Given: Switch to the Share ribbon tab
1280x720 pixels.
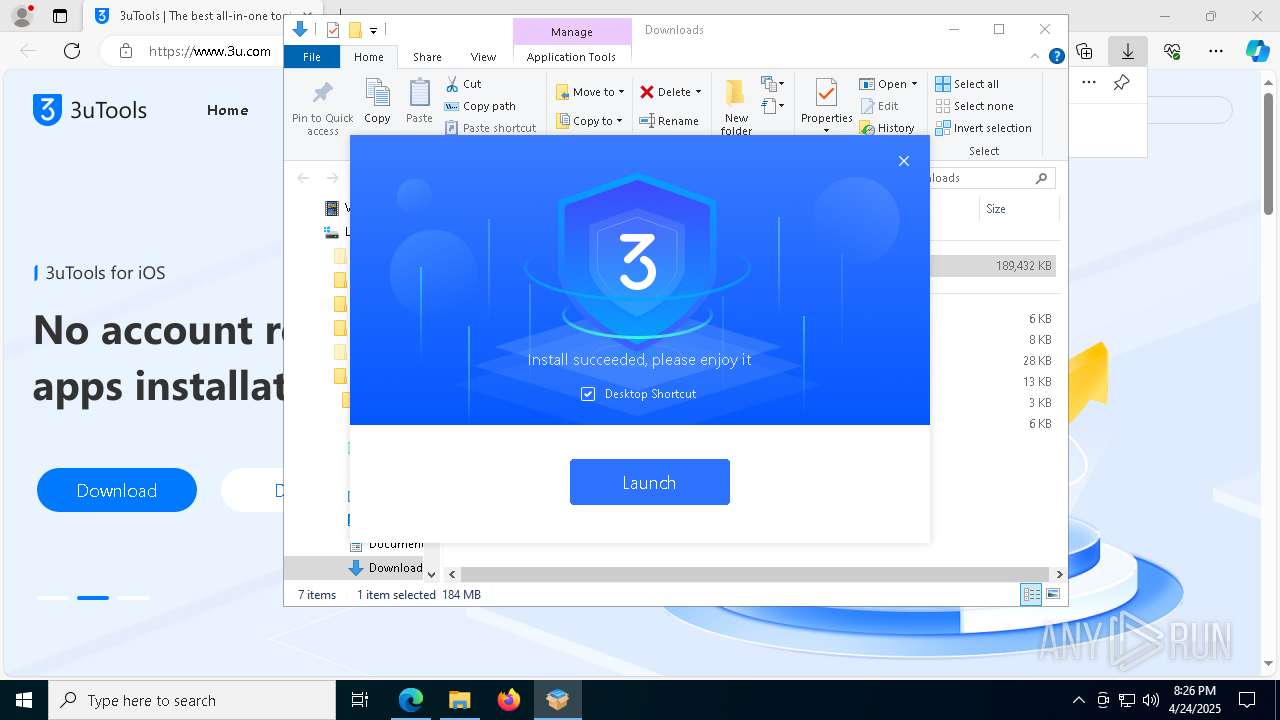Looking at the screenshot, I should point(427,57).
